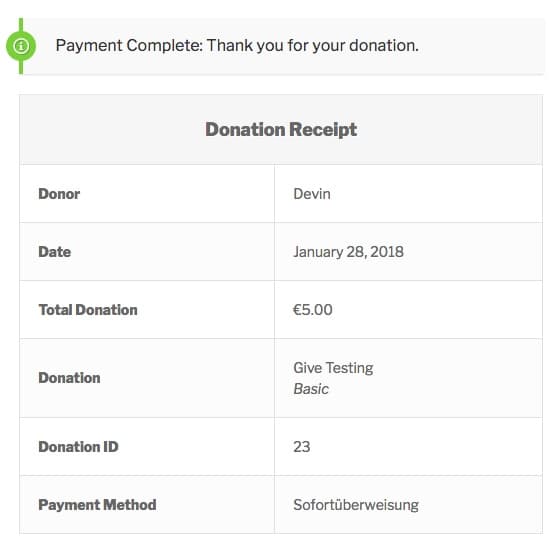Select the date January 28, 2018

point(348,252)
